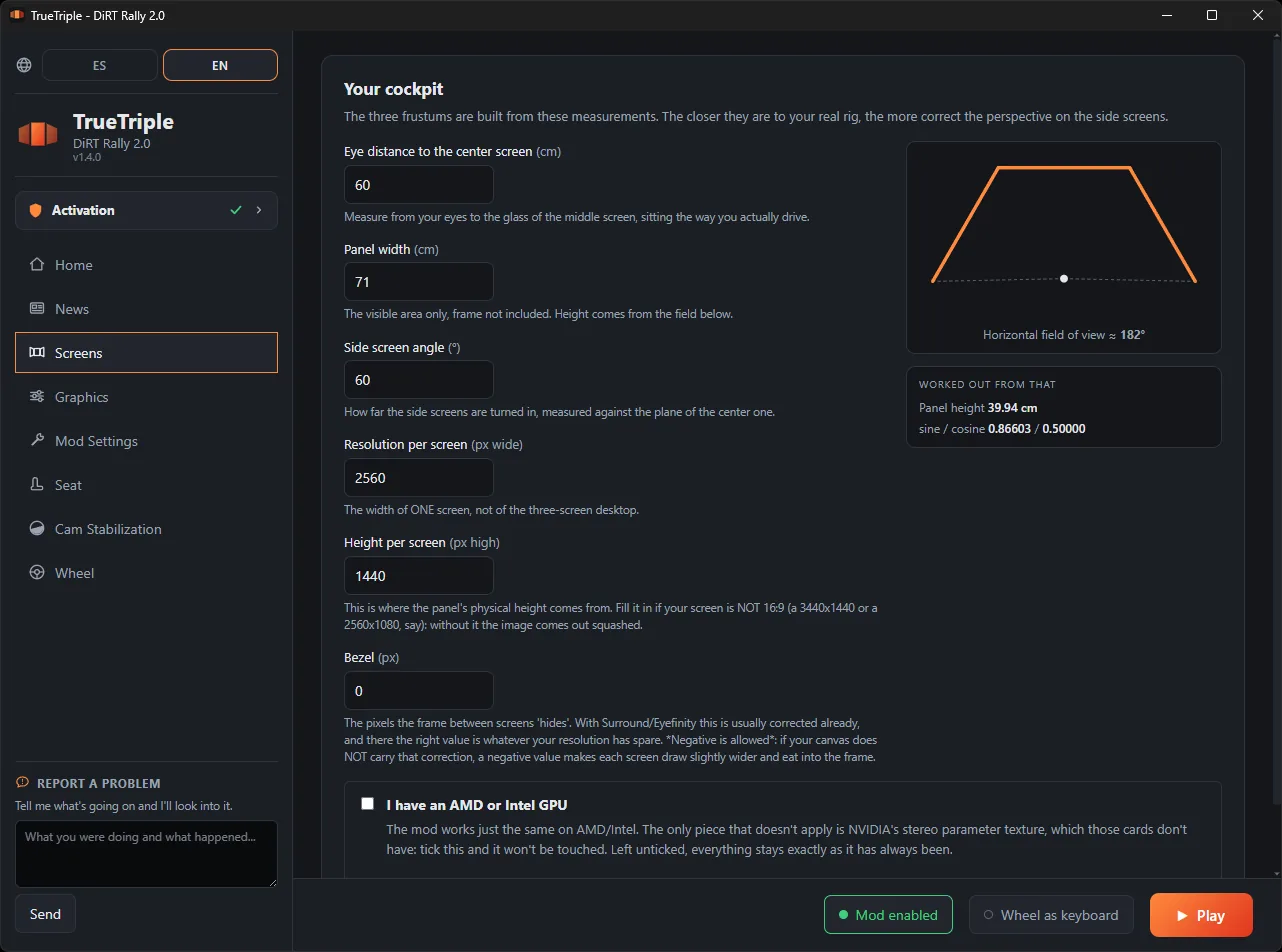
Task: Click the Screens triple-monitor icon
Action: click(37, 353)
